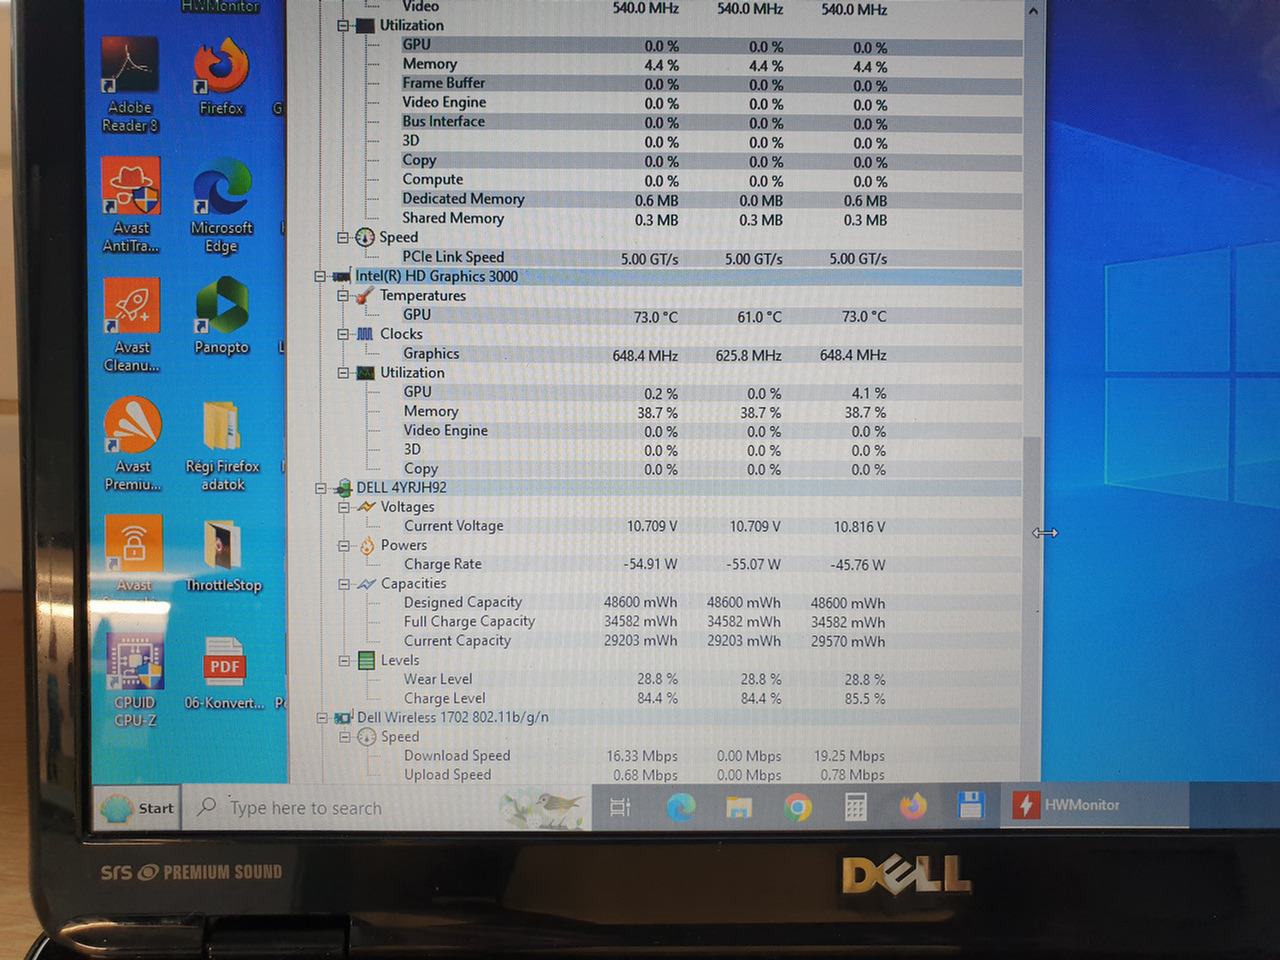Collapse the DELL 4YRJH92 battery node
Screen dimensions: 1280x960
pyautogui.click(x=321, y=488)
